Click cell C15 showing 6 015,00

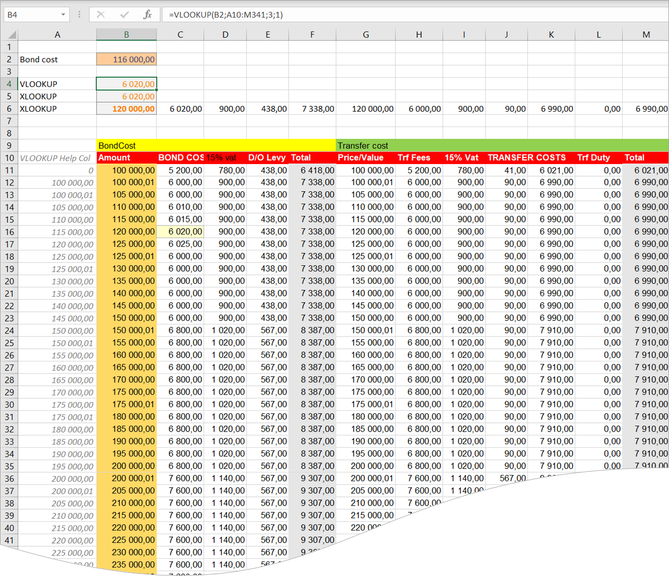tap(180, 219)
